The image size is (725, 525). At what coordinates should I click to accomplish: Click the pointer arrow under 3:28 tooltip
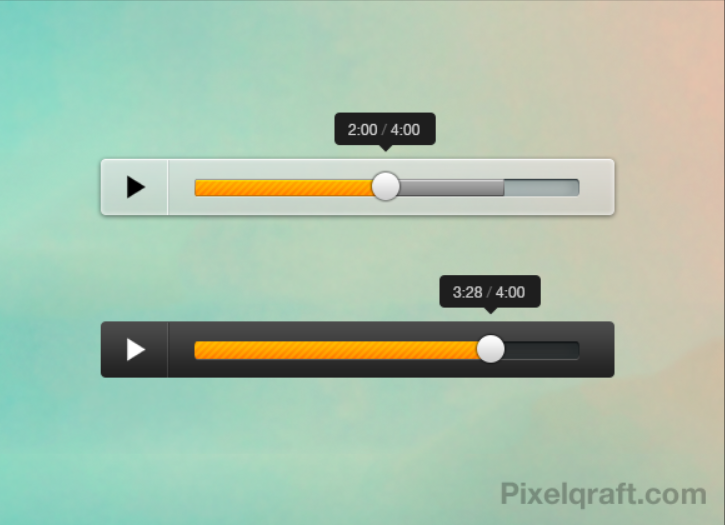point(491,310)
